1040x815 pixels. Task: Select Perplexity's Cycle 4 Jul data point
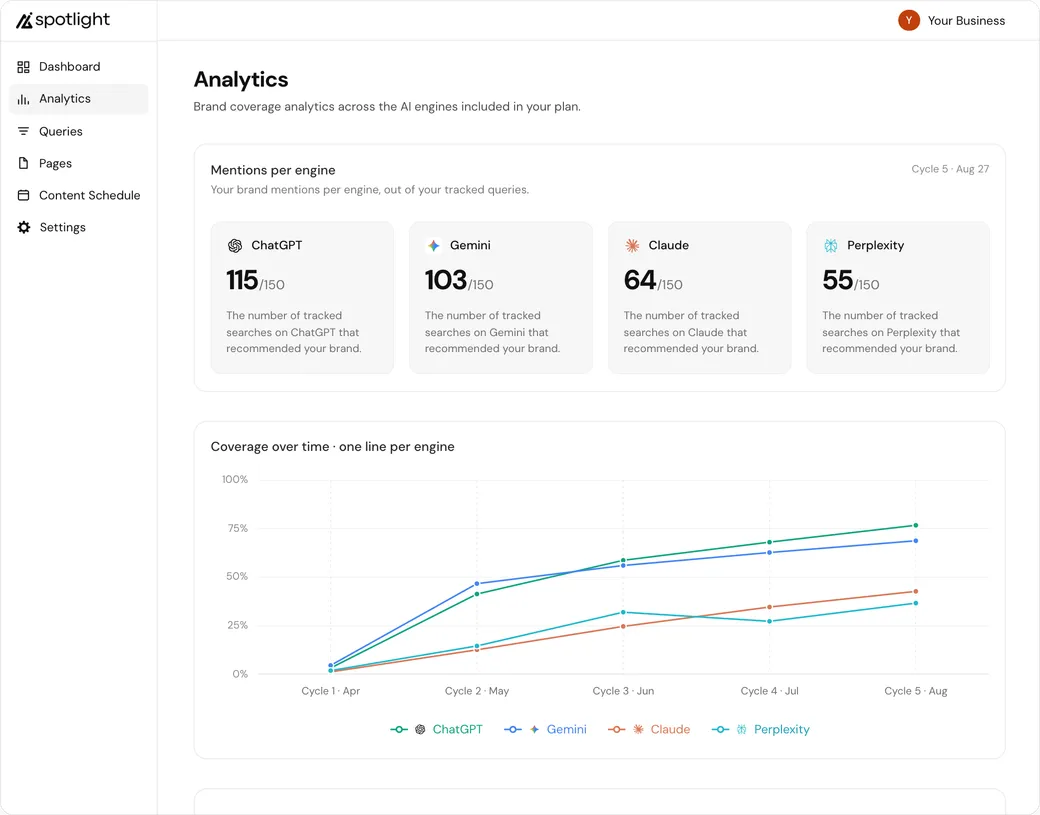point(769,621)
